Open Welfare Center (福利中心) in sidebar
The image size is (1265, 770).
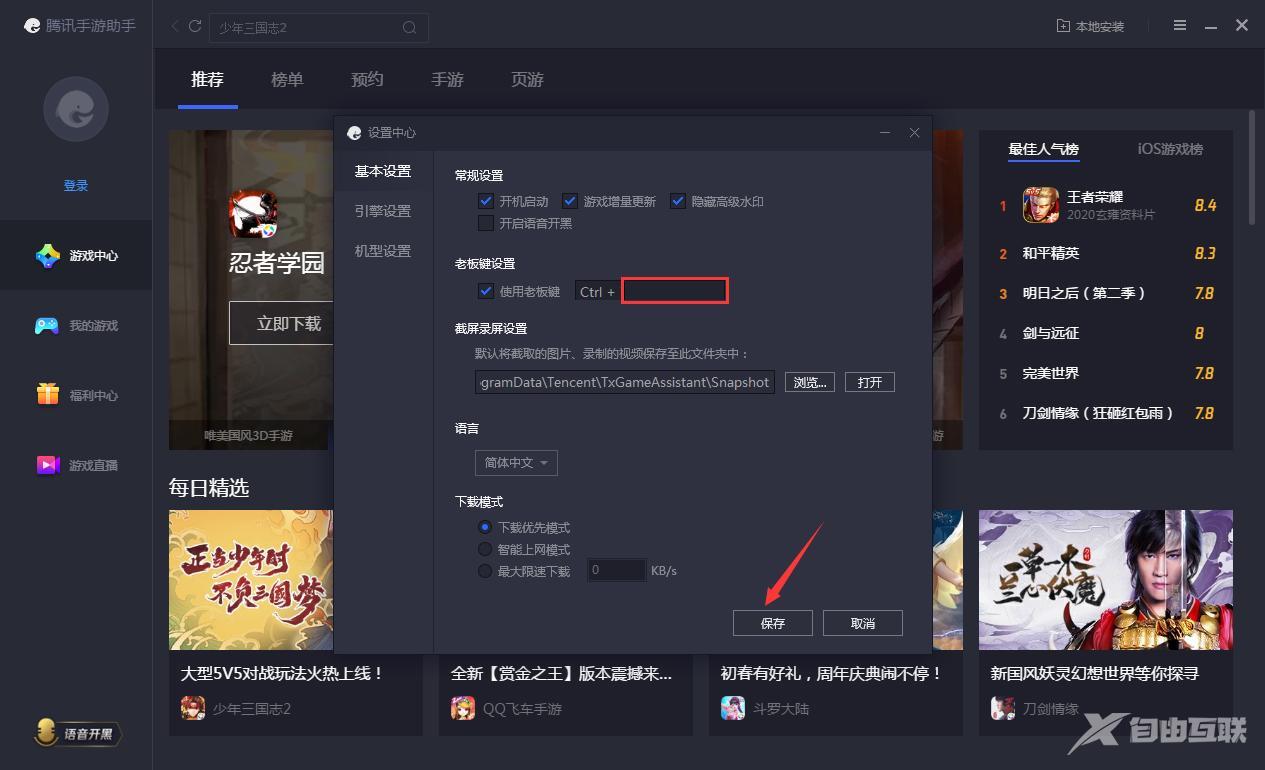tap(76, 396)
